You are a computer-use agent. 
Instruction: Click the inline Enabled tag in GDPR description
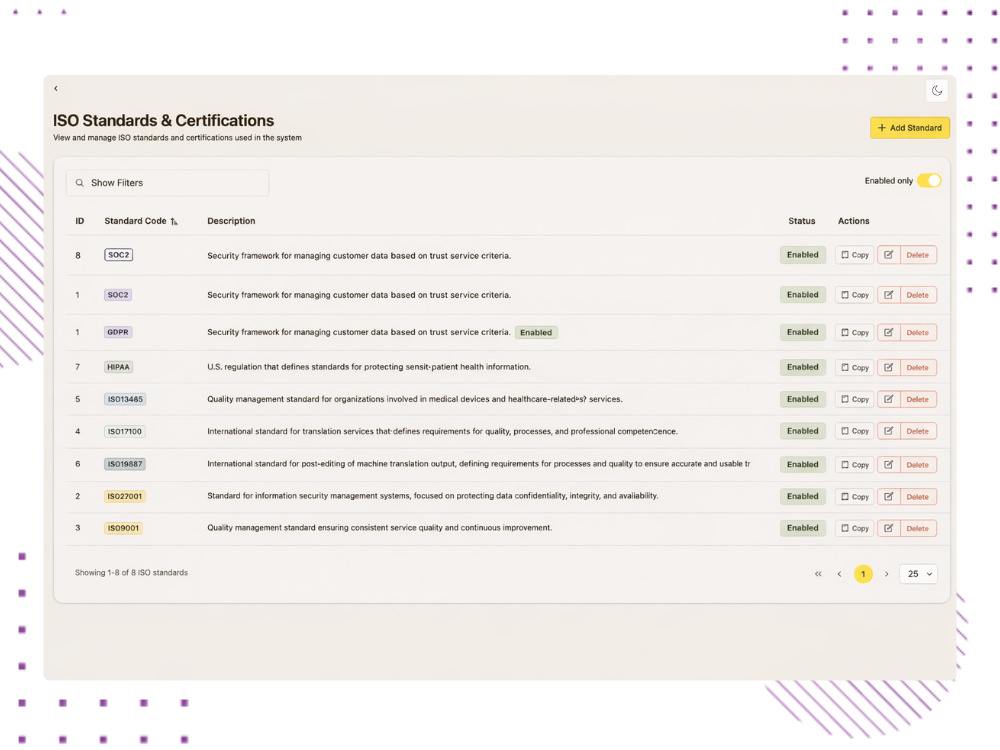536,333
